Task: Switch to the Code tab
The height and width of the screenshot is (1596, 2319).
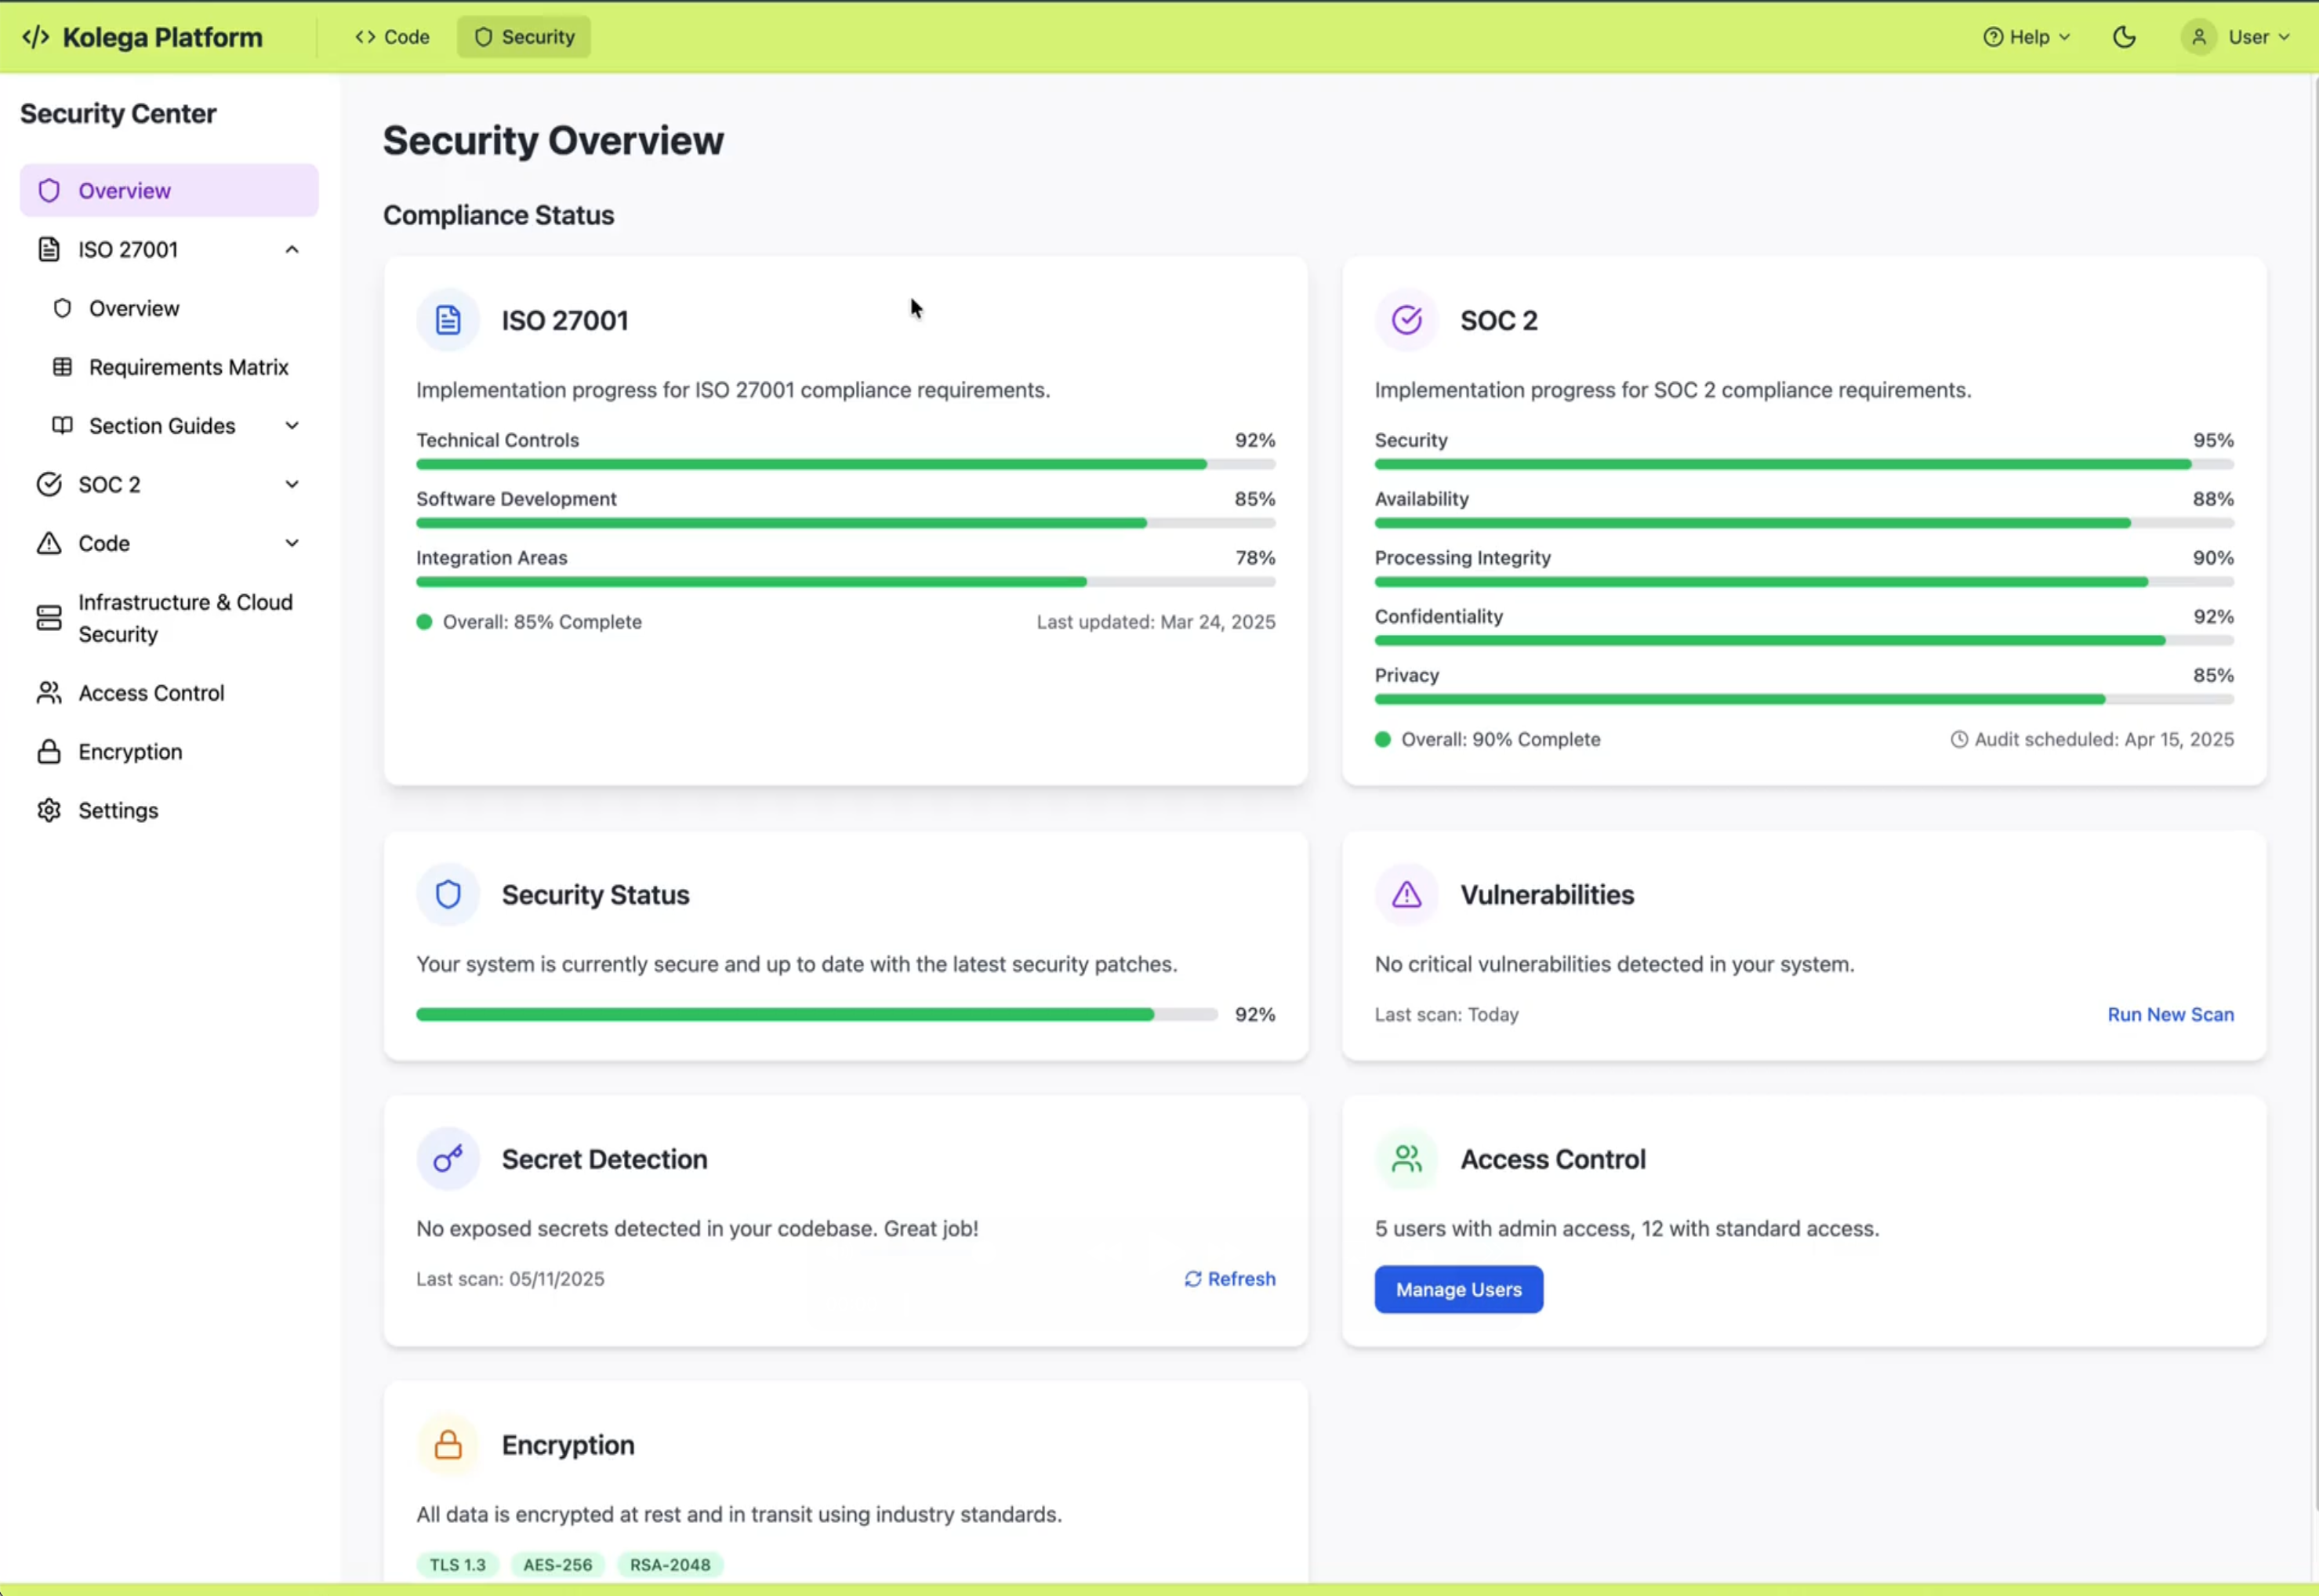Action: pos(391,36)
